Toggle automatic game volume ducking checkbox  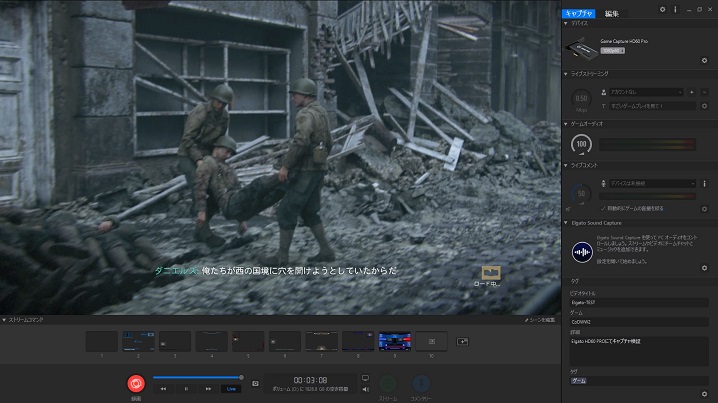tap(603, 208)
